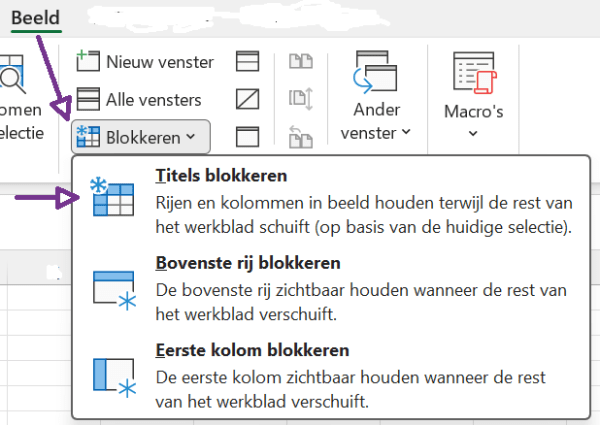Viewport: 600px width, 425px height.
Task: Select the Nieuw venster label
Action: (x=160, y=62)
